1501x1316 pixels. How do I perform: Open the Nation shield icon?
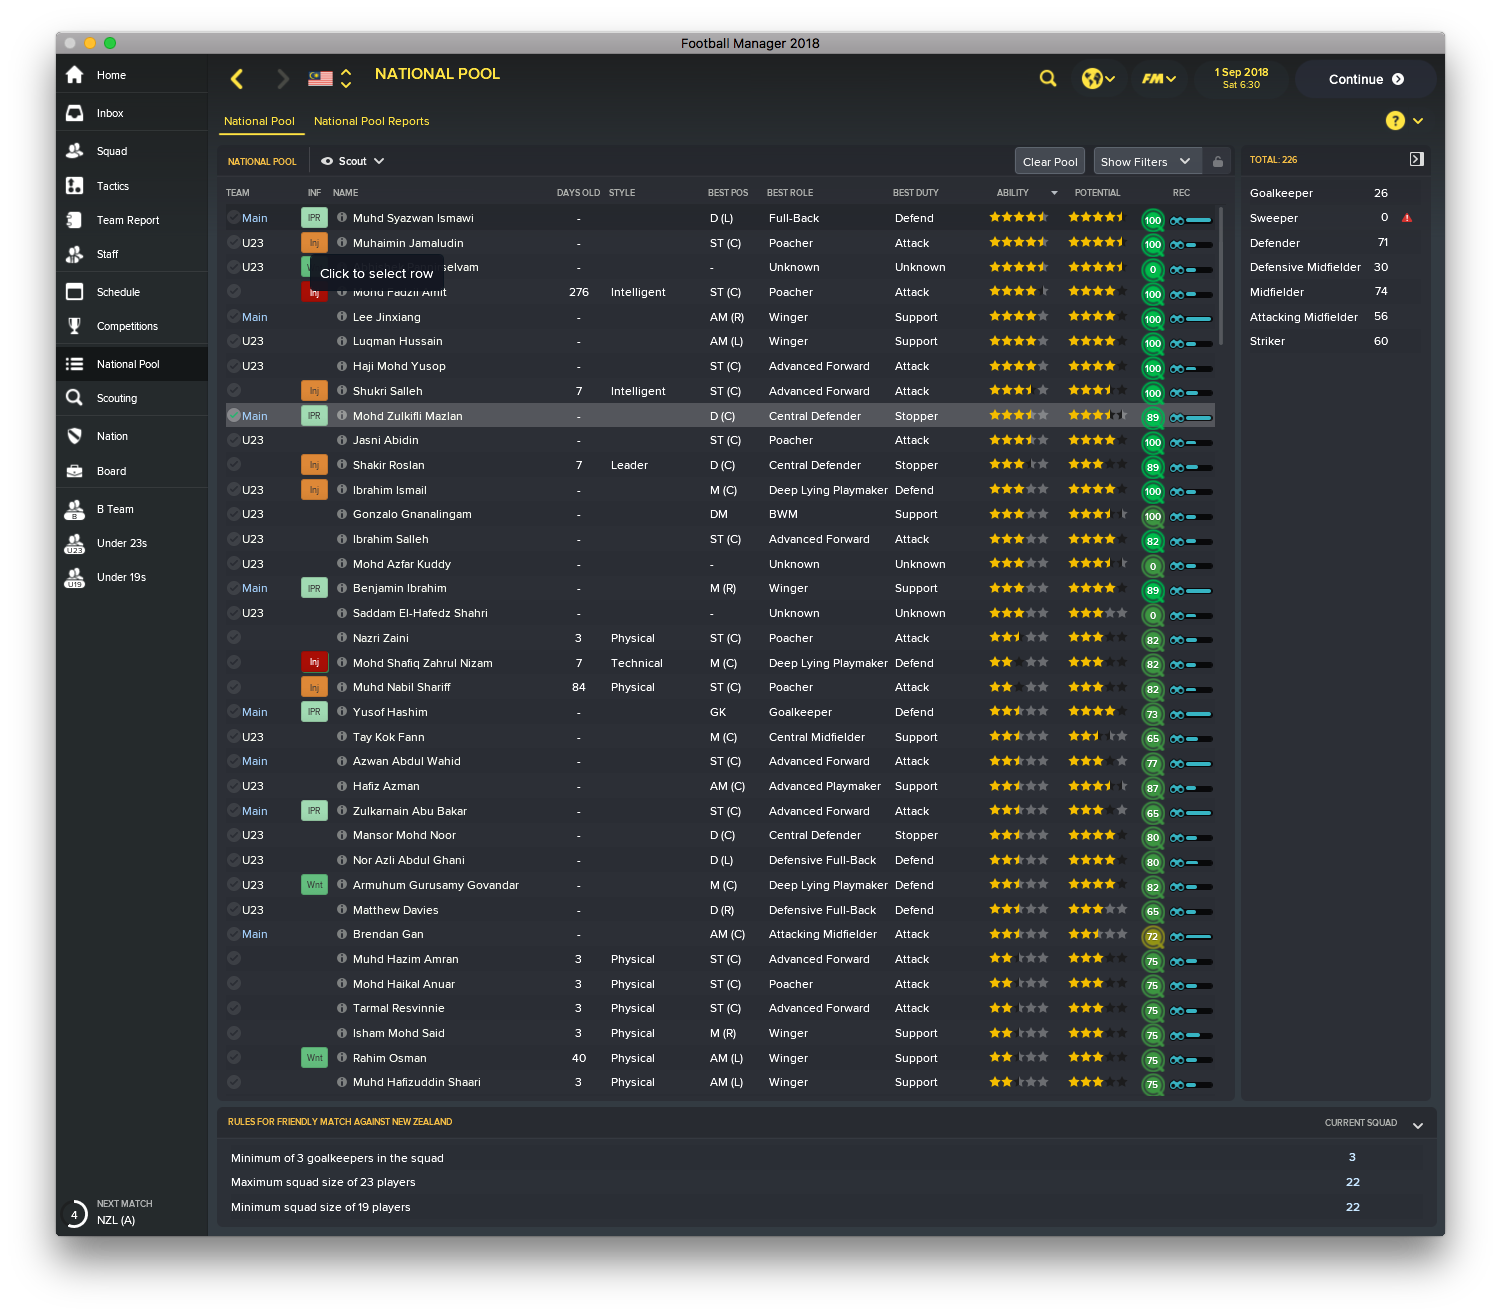75,436
